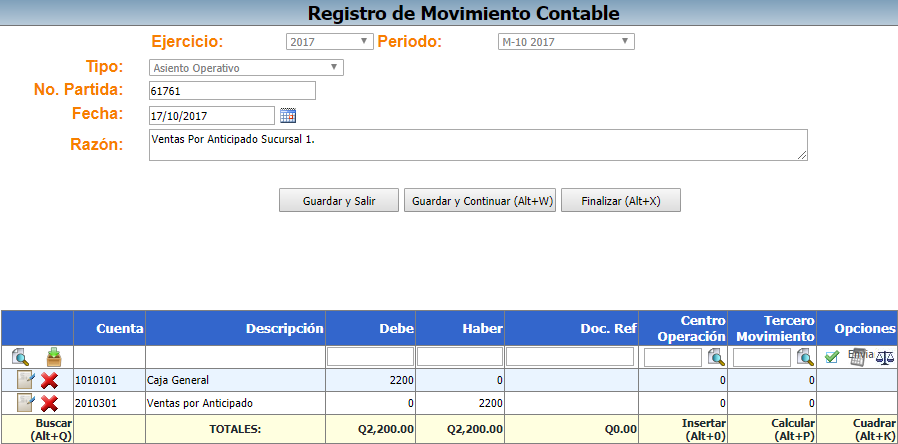Delete the Caja General row
This screenshot has width=898, height=444.
pos(49,380)
